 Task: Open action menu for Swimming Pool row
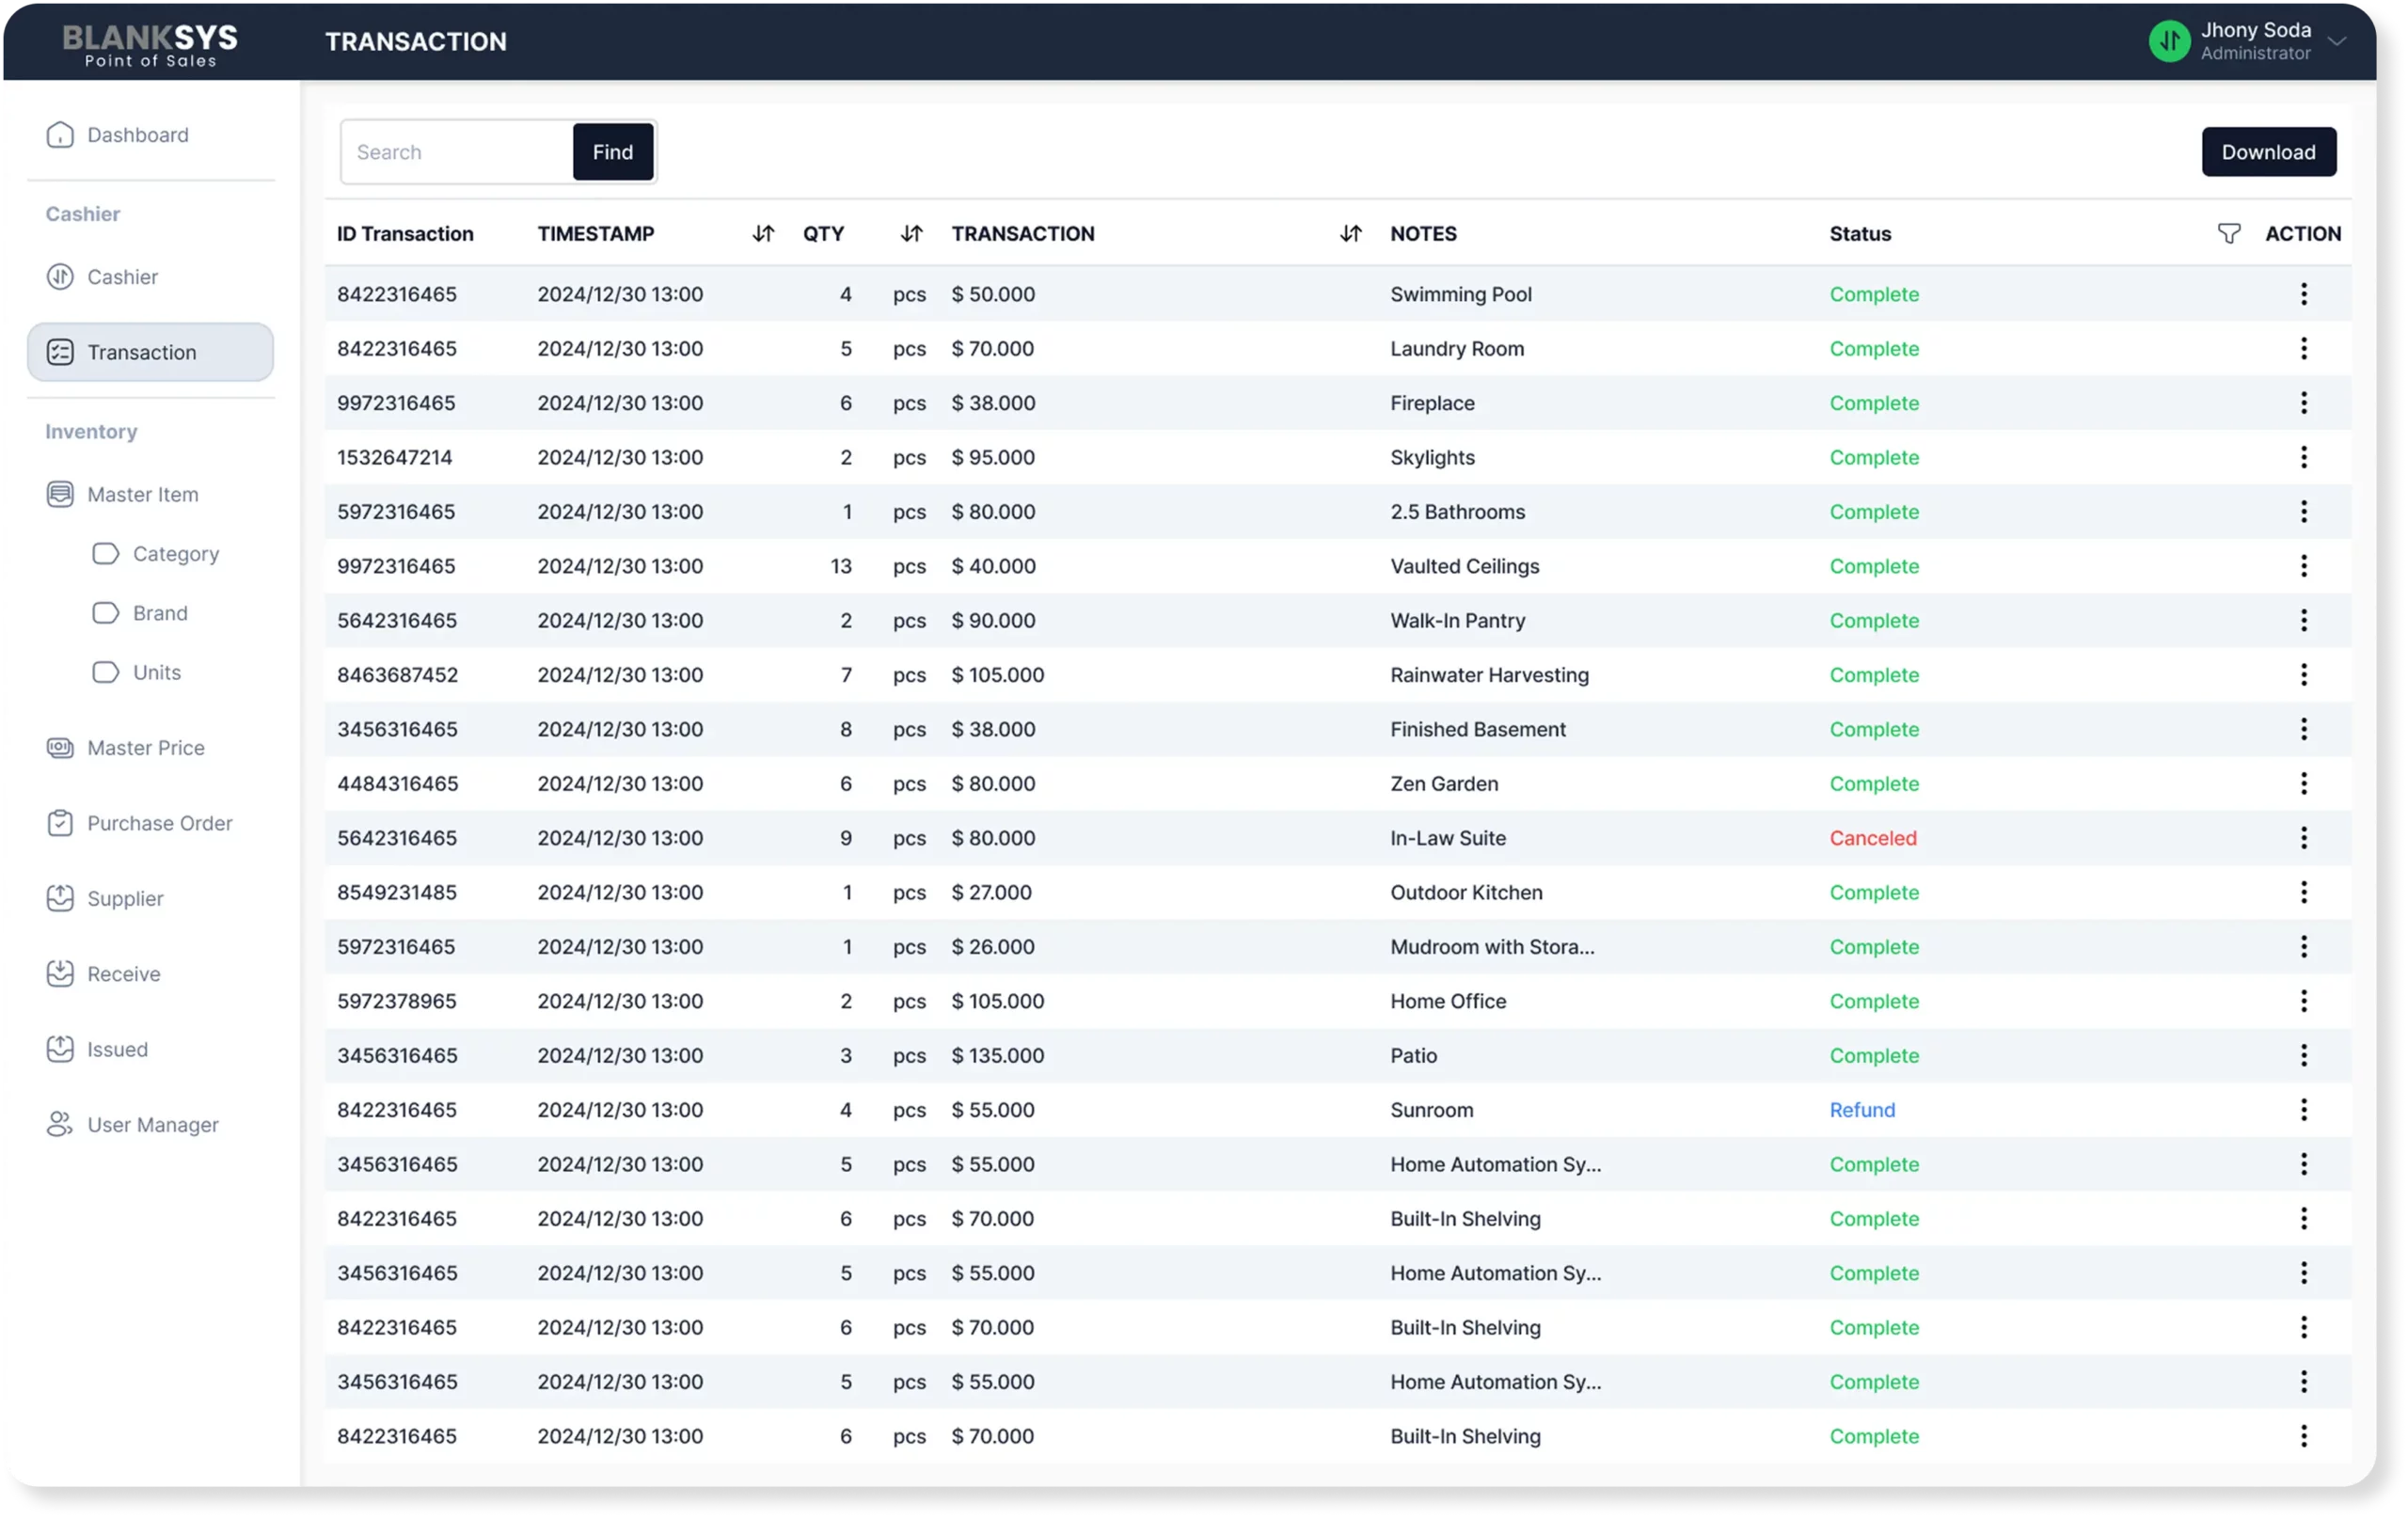(2303, 294)
